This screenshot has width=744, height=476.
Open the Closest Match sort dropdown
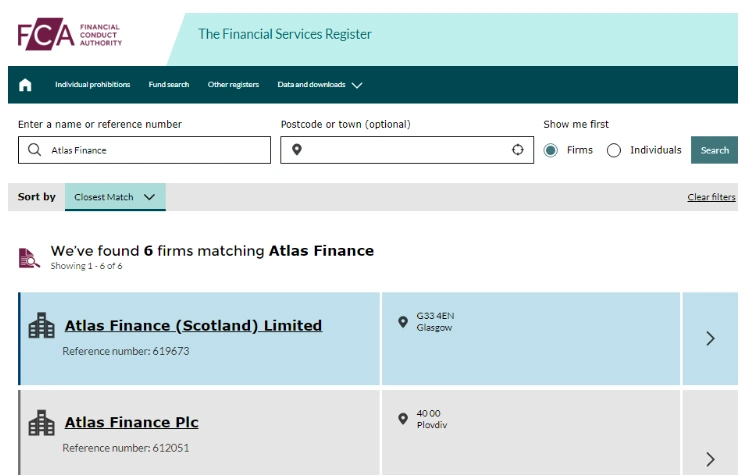click(x=115, y=197)
